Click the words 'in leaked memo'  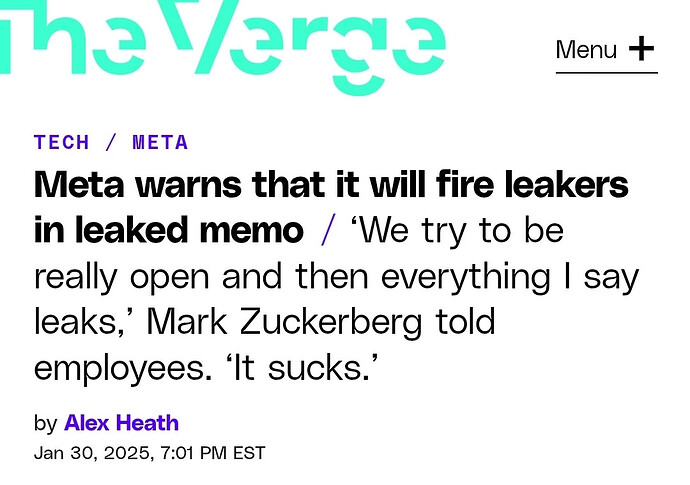click(168, 231)
